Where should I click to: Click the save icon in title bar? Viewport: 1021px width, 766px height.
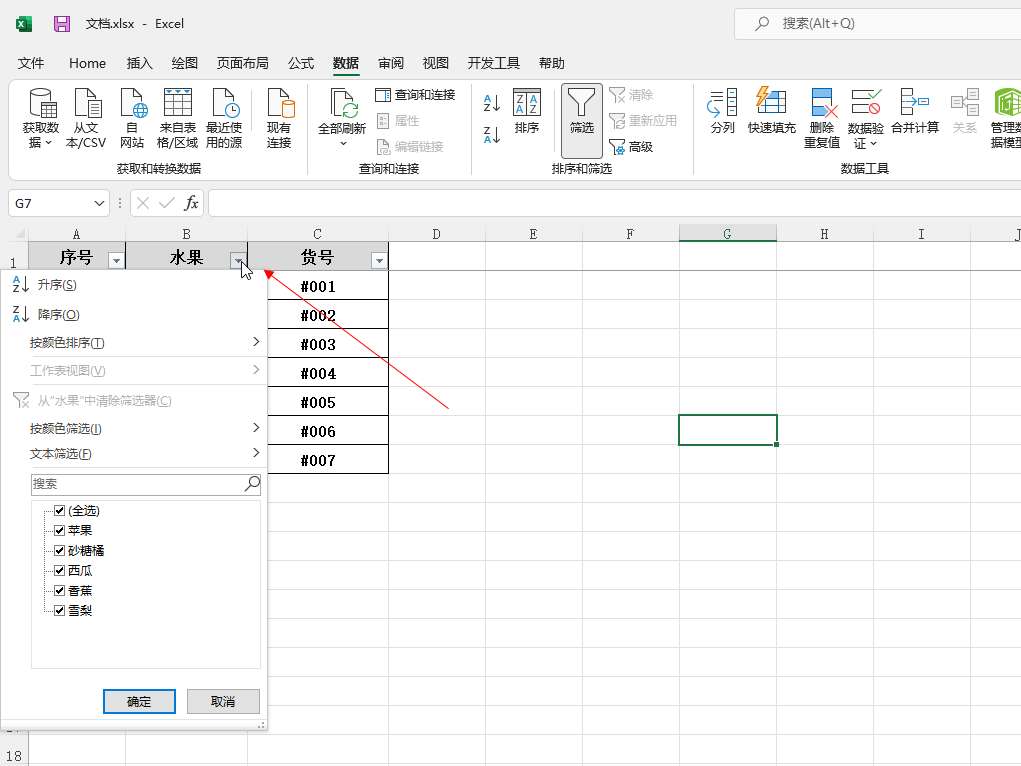pos(62,24)
